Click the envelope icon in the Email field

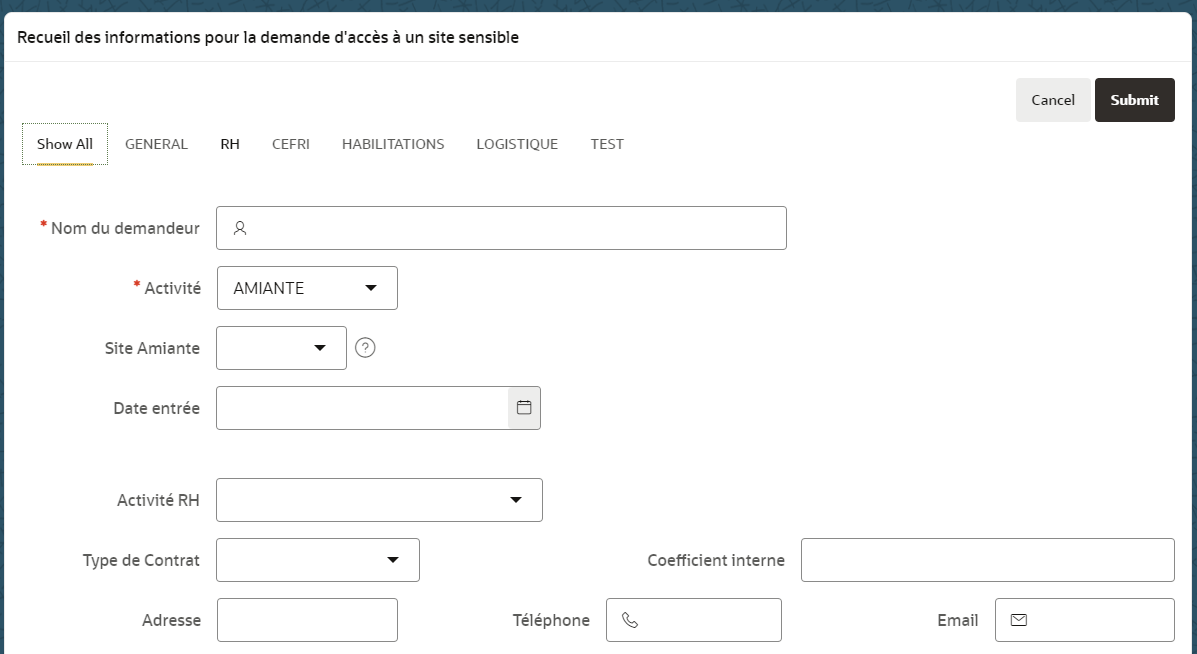(x=1018, y=620)
